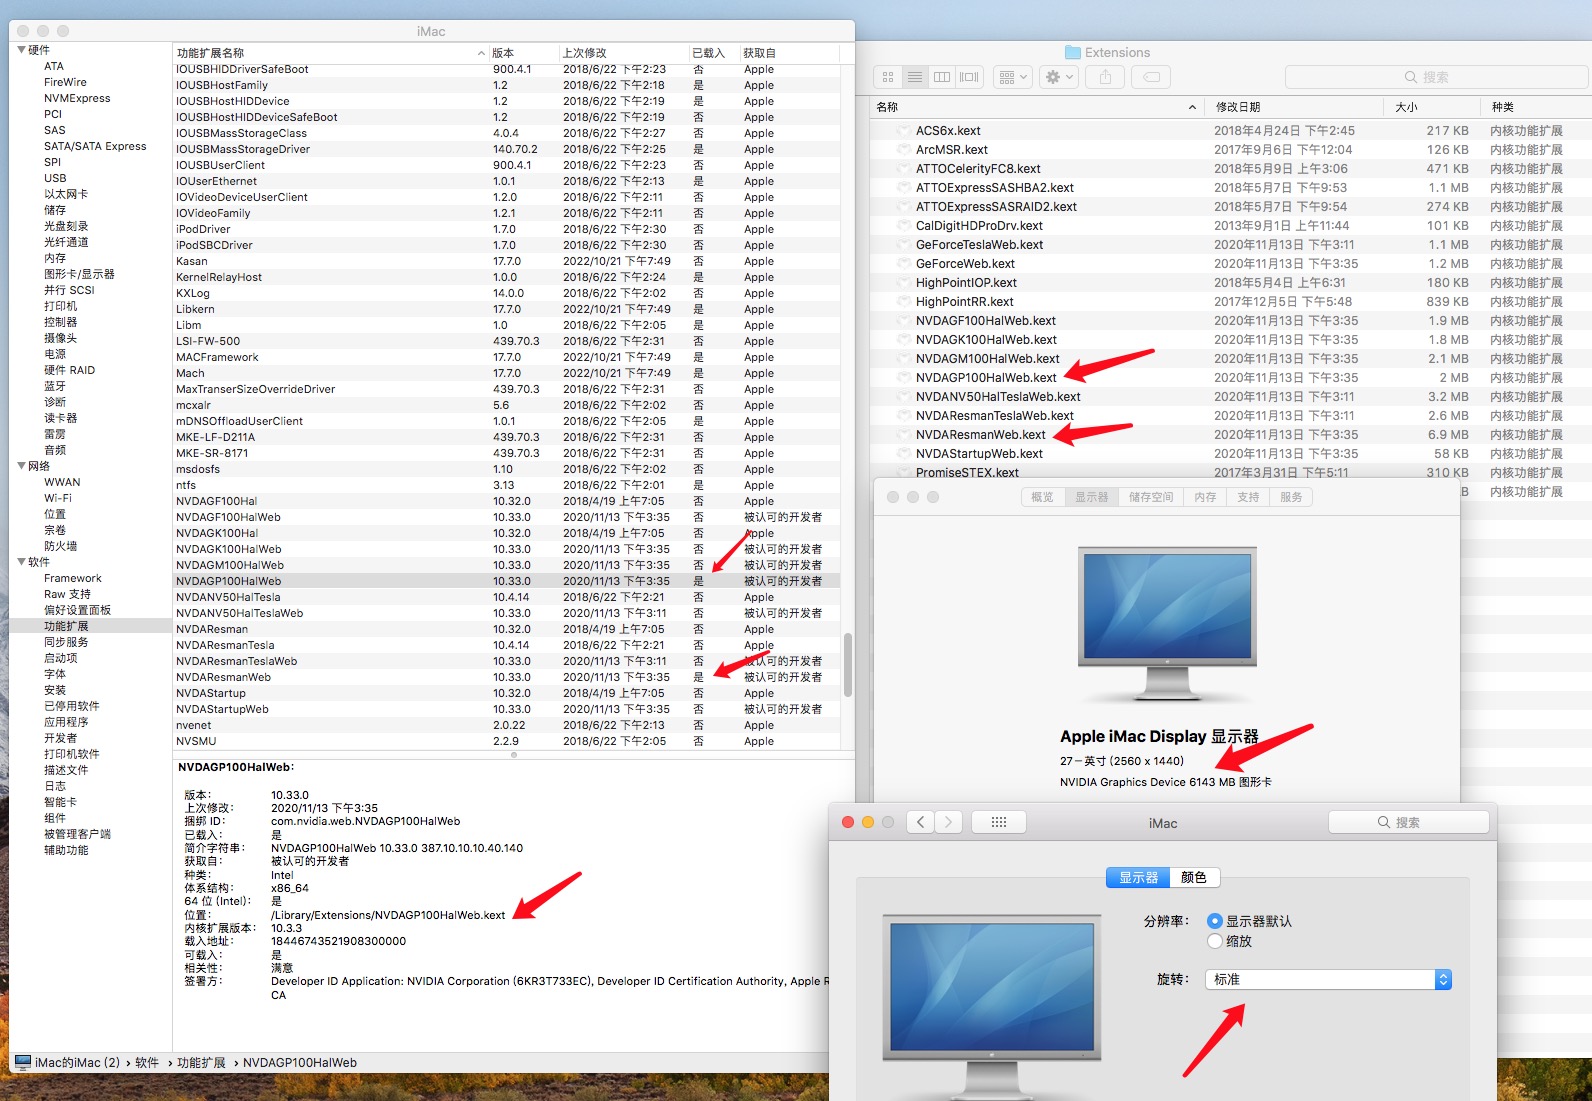1592x1101 pixels.
Task: Select Wi-Fi in network sidebar
Action: coord(58,498)
